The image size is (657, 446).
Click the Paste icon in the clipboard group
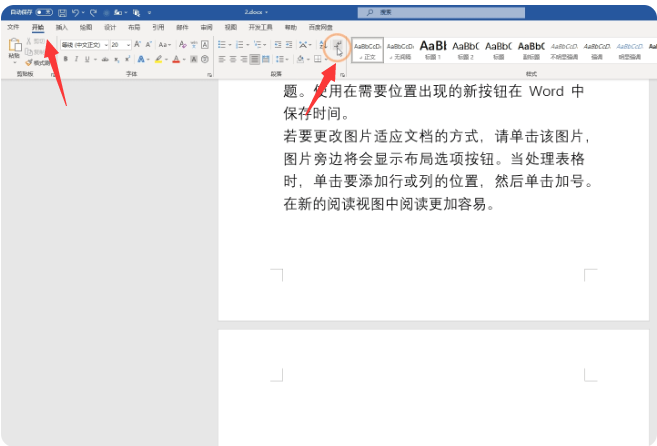pyautogui.click(x=14, y=47)
